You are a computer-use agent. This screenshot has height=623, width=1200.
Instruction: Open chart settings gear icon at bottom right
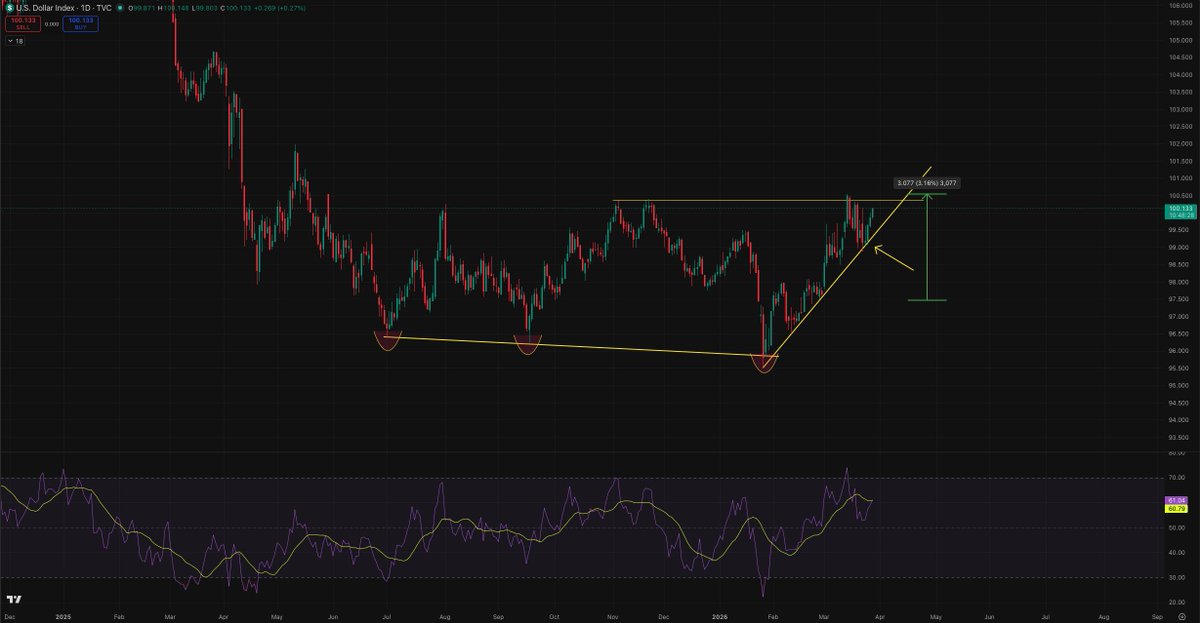(x=1181, y=617)
